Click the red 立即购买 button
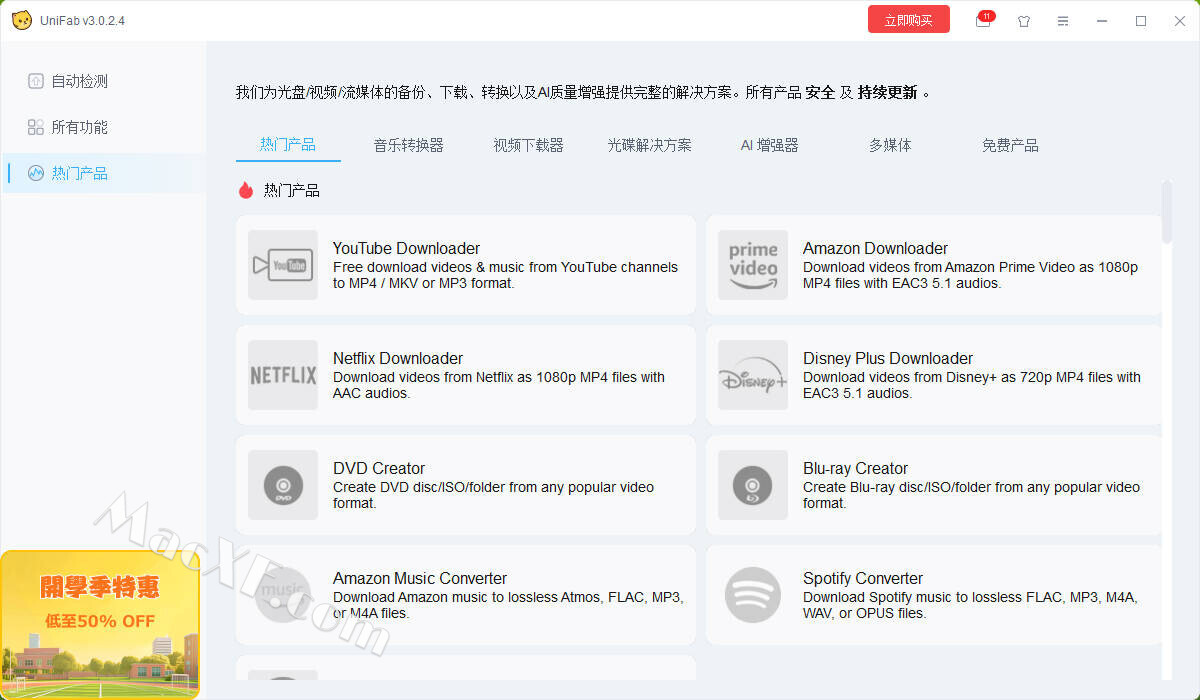This screenshot has width=1200, height=700. click(909, 20)
